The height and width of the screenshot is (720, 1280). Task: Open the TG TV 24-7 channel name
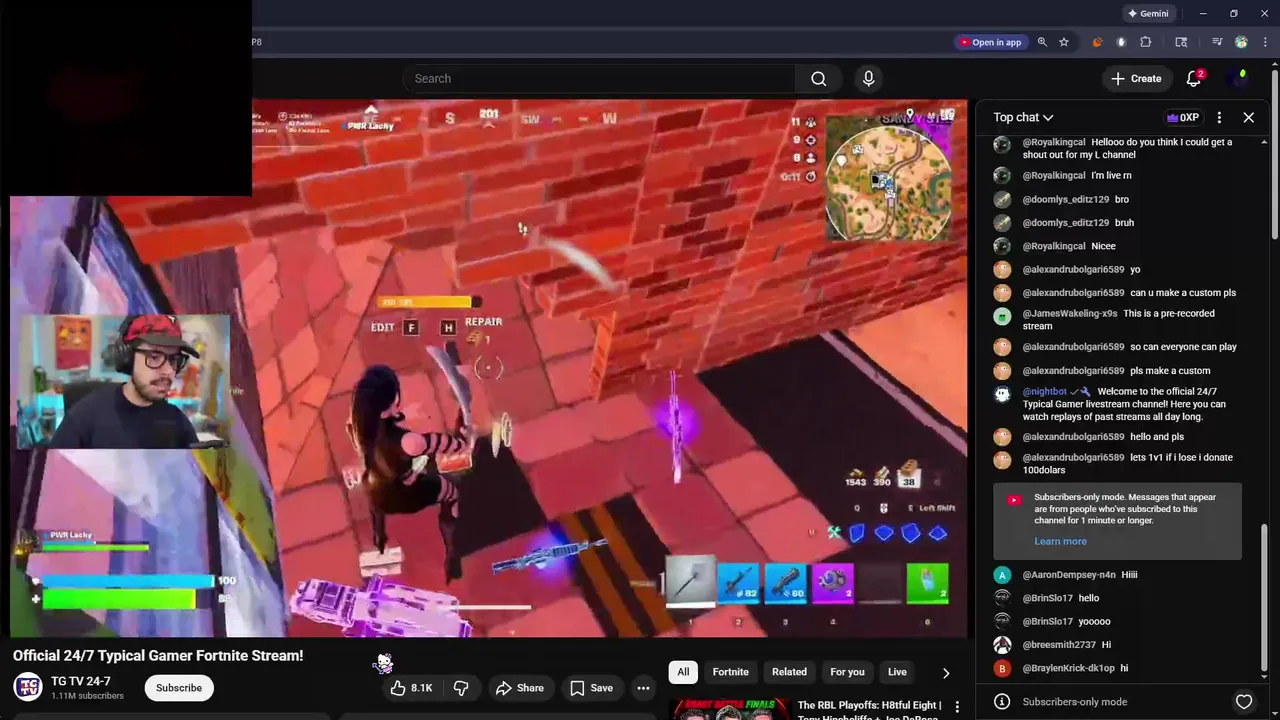(x=81, y=681)
